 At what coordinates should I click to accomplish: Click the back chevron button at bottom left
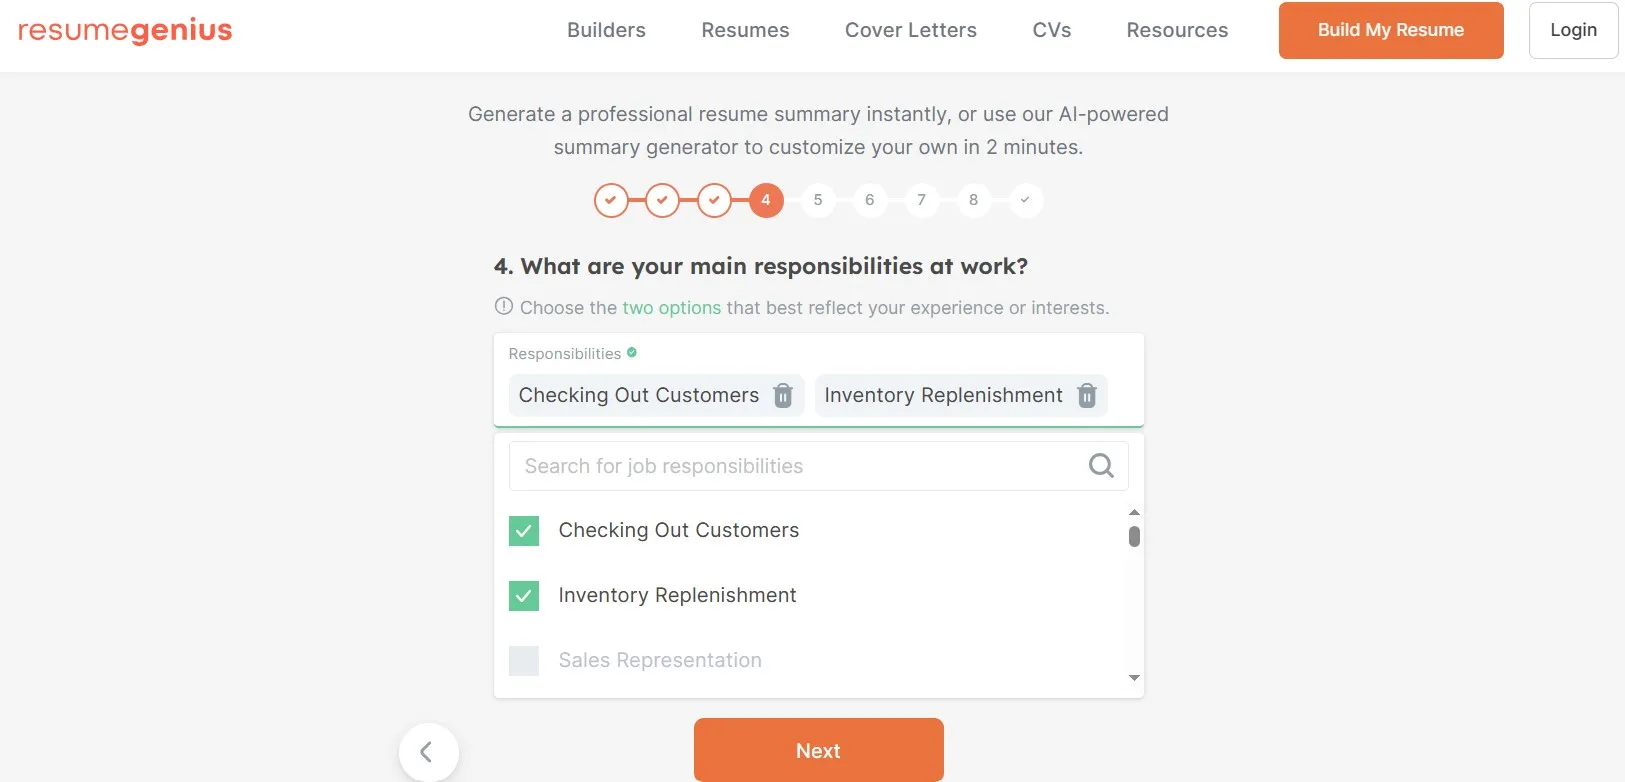(429, 751)
